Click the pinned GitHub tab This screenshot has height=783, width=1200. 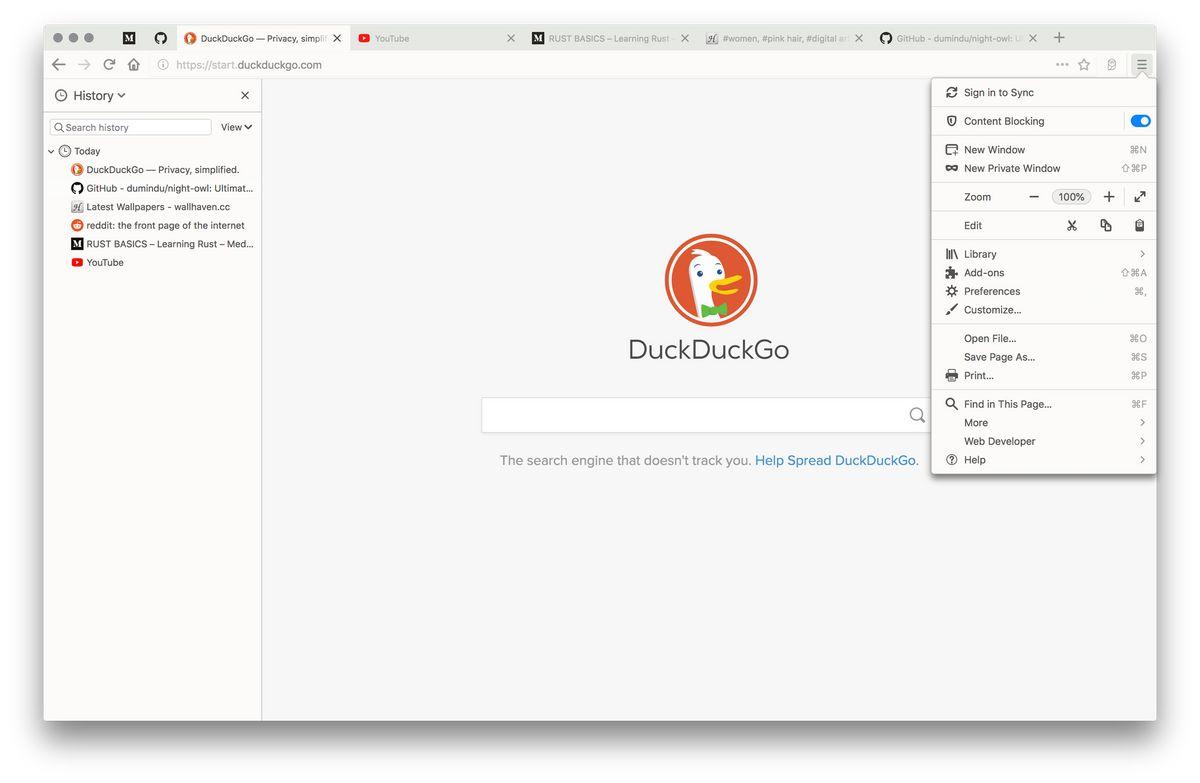click(161, 38)
